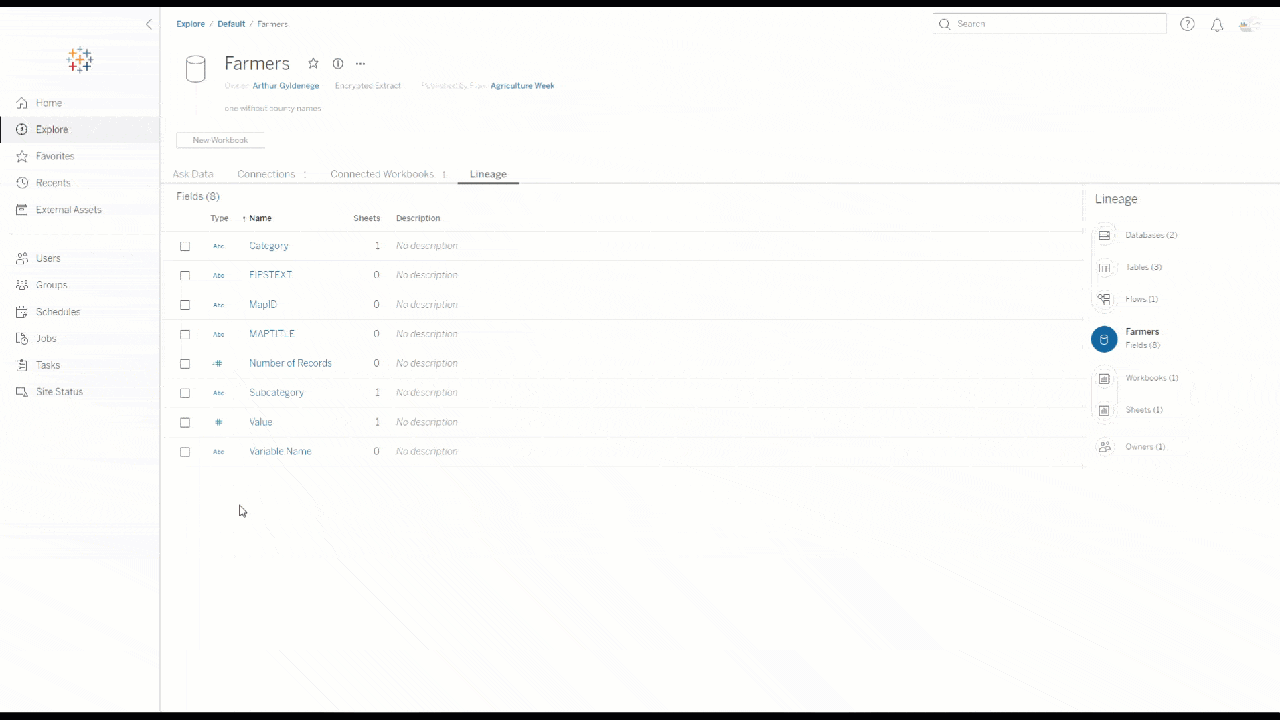Check the Category field checkbox
Viewport: 1280px width, 720px height.
pos(185,246)
